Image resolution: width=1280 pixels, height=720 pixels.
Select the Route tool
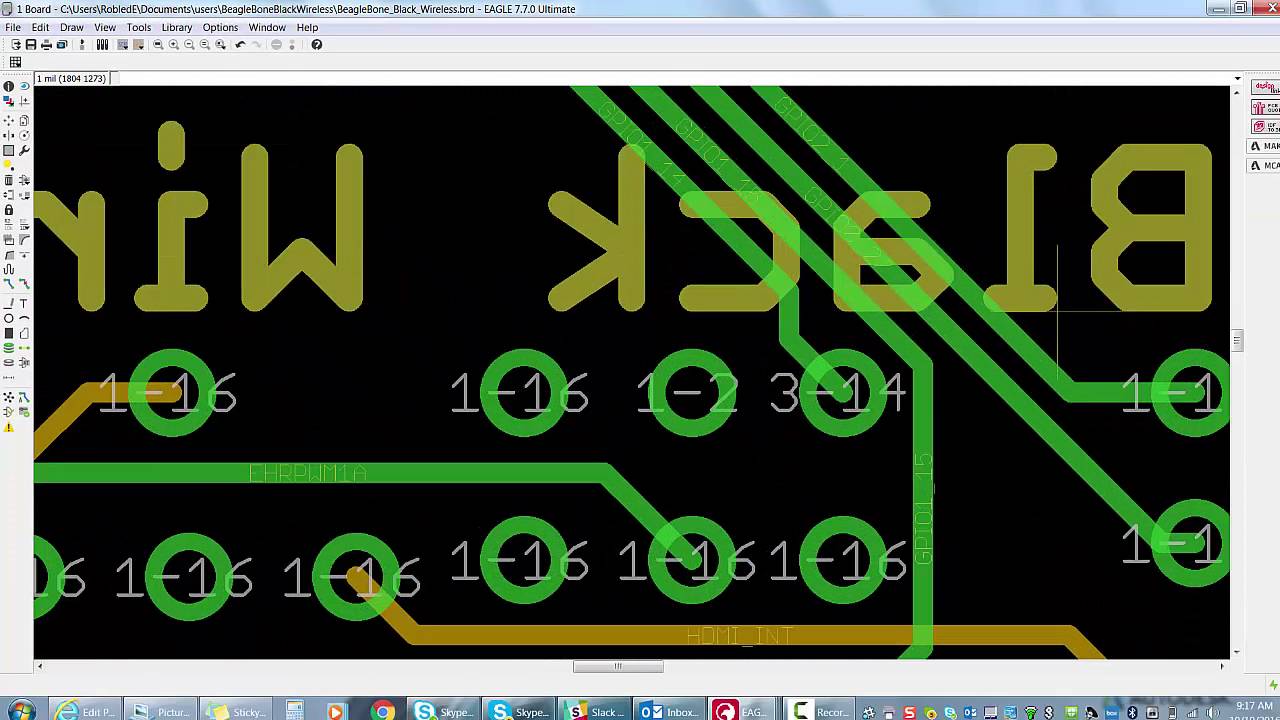(x=9, y=284)
